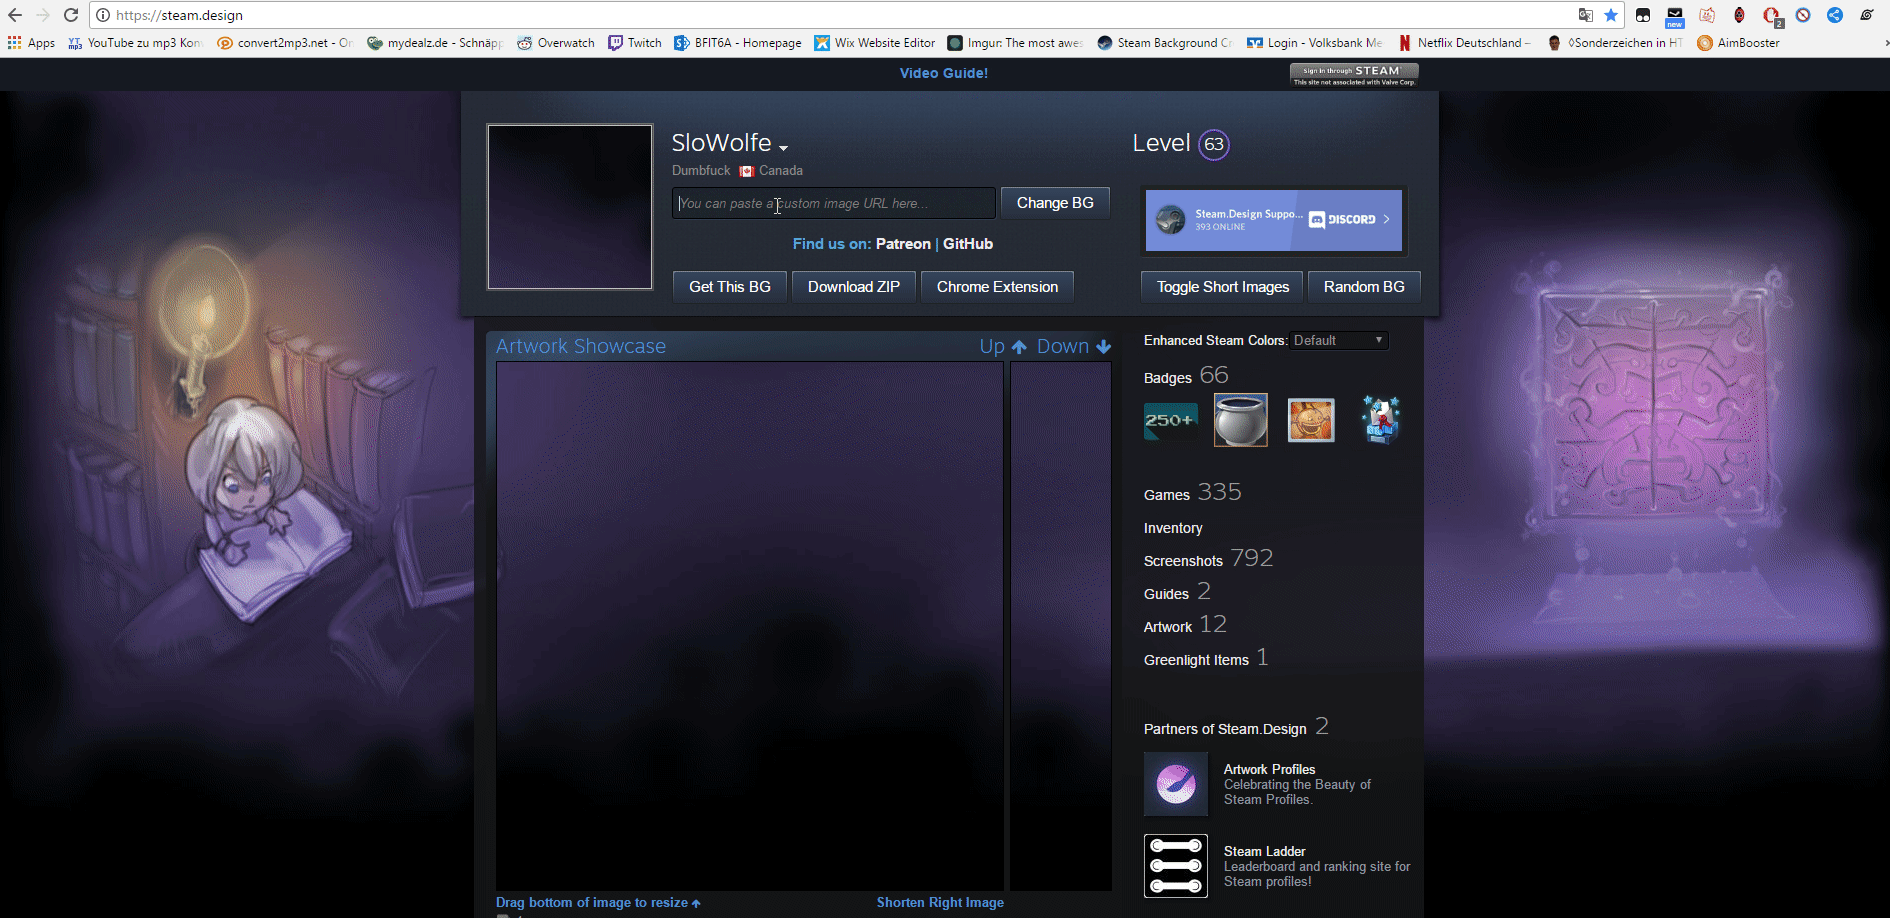Click Get This BG button
Image resolution: width=1890 pixels, height=918 pixels.
[x=730, y=287]
